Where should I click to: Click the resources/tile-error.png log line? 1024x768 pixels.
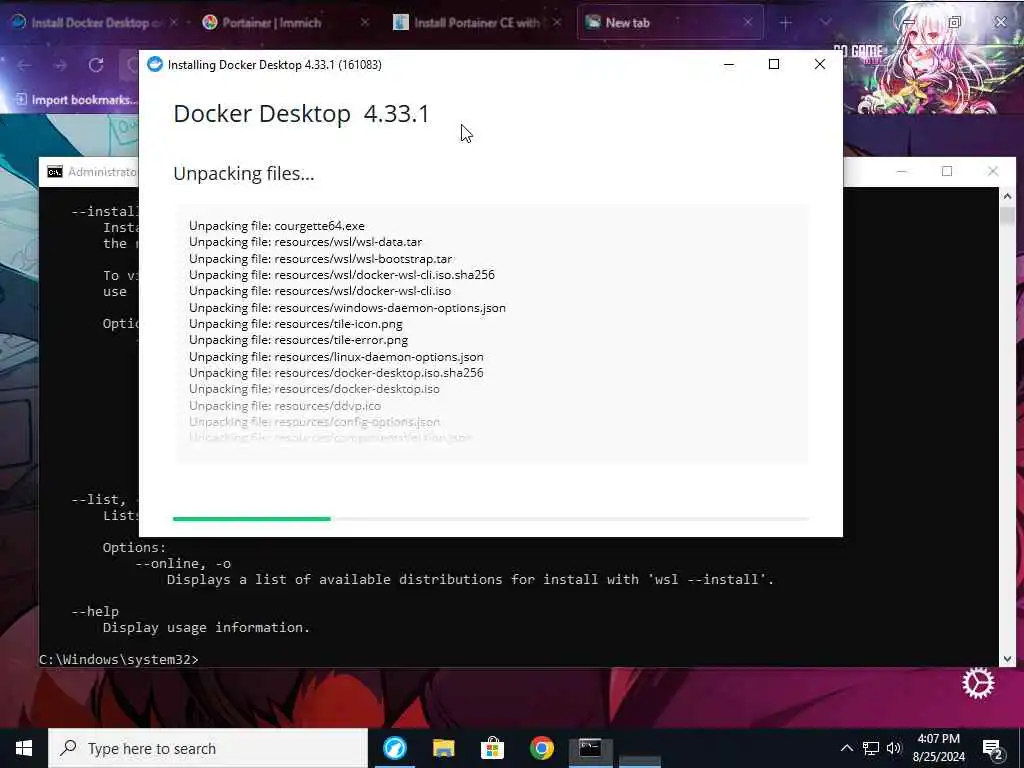coord(298,340)
